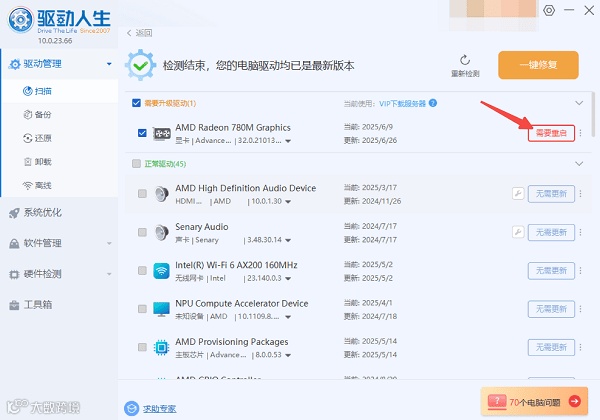
Task: Collapse the 驱动管理 sidebar menu arrow
Action: pyautogui.click(x=109, y=64)
